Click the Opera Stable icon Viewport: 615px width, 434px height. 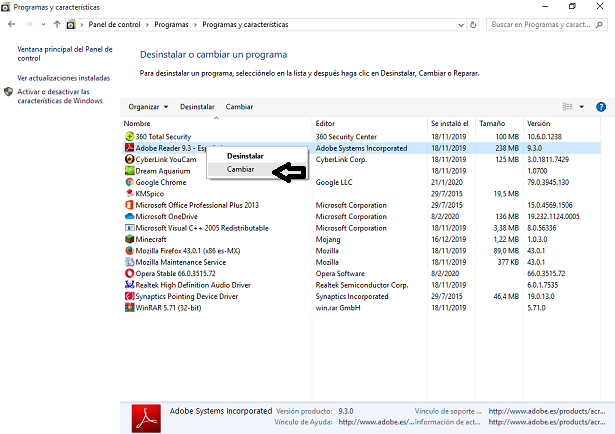click(x=129, y=273)
